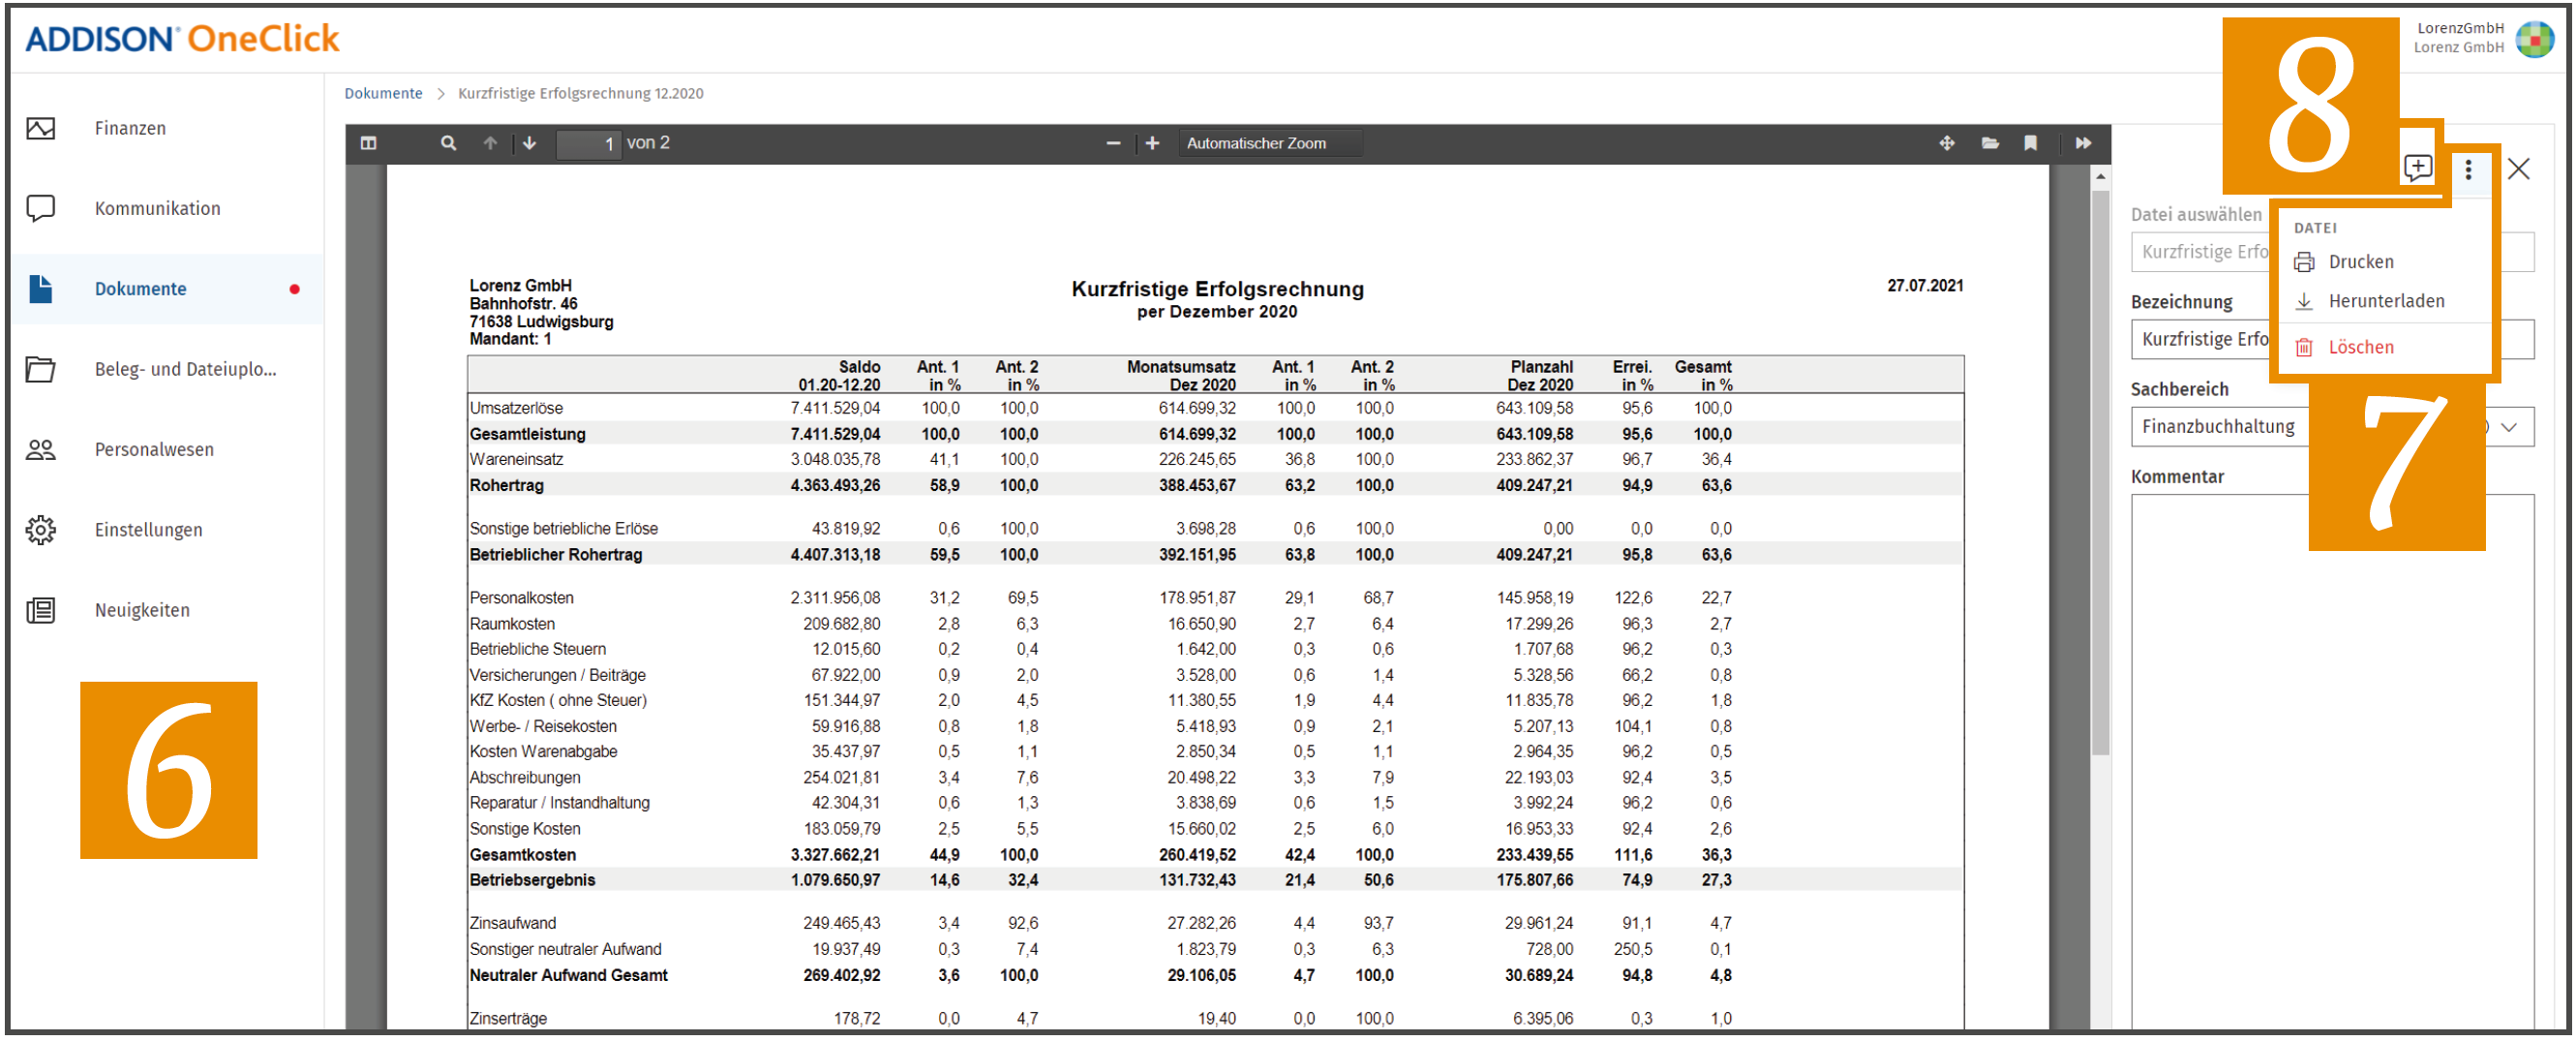Click the bookmark current view icon
The height and width of the screenshot is (1041, 2576).
(2030, 143)
